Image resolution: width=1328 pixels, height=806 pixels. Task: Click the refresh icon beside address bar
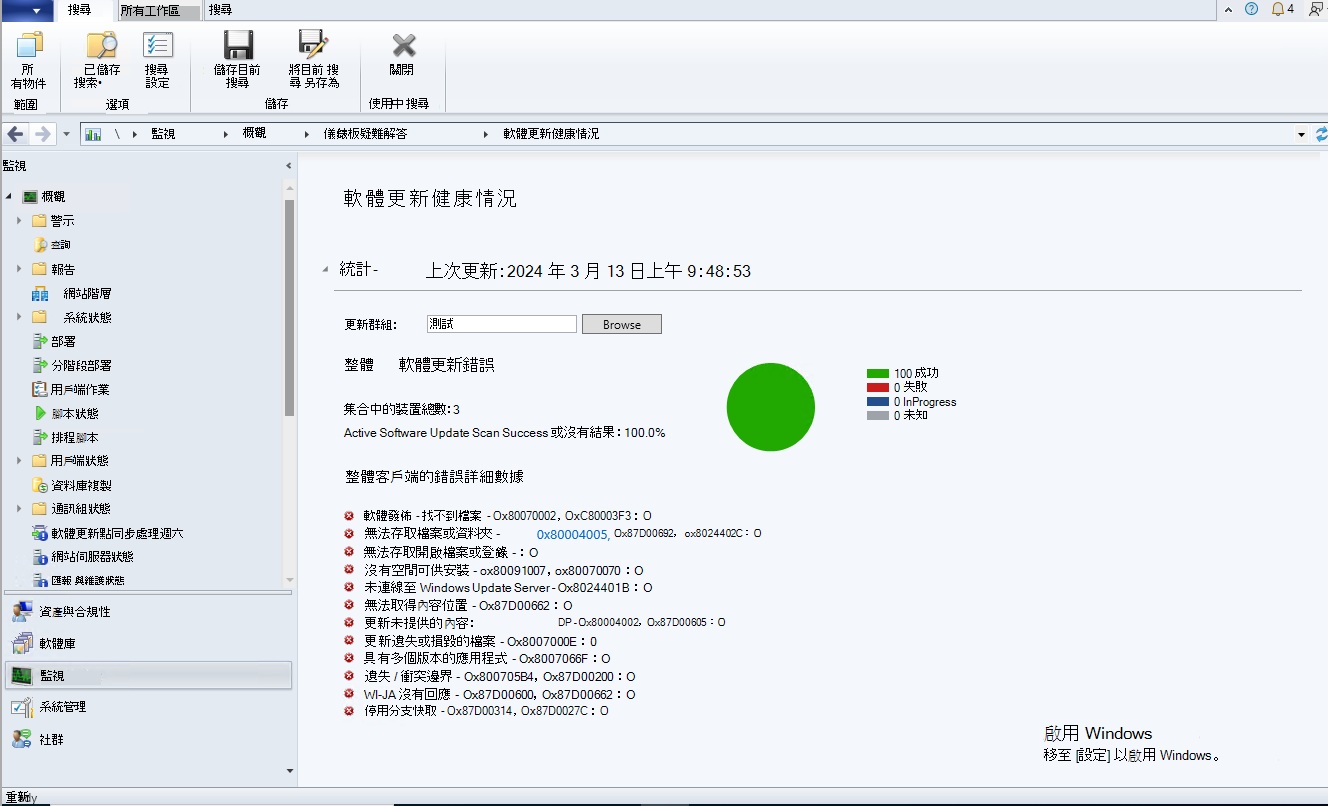click(1321, 134)
